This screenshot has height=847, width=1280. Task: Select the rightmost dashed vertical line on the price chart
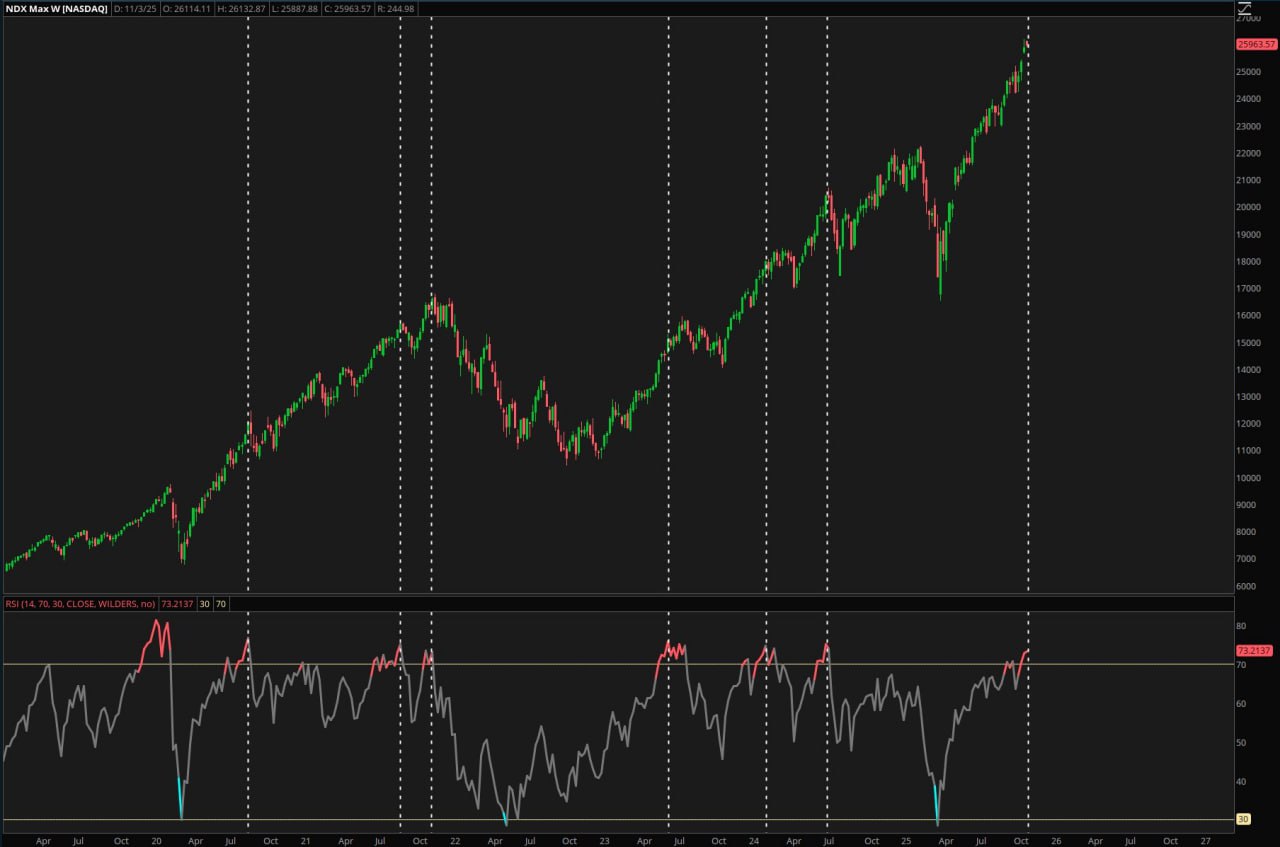[1028, 300]
